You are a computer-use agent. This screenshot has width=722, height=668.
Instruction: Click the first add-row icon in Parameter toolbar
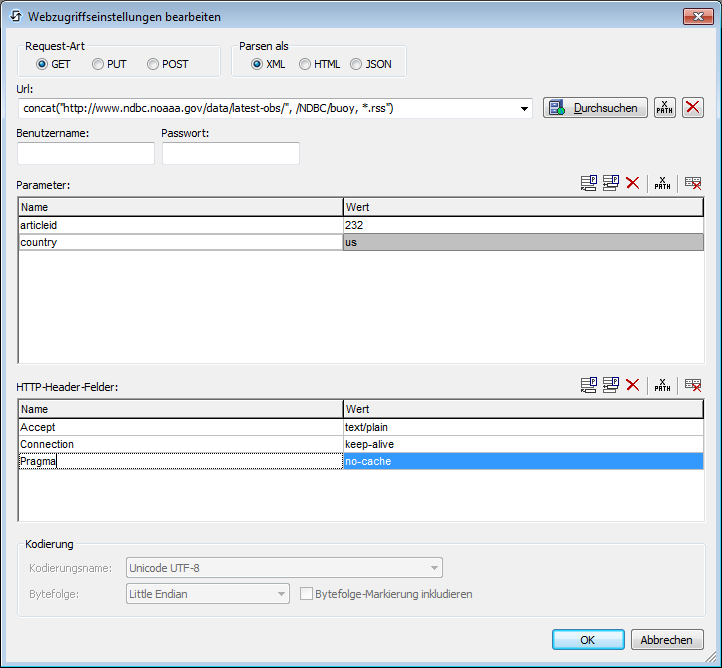[589, 183]
